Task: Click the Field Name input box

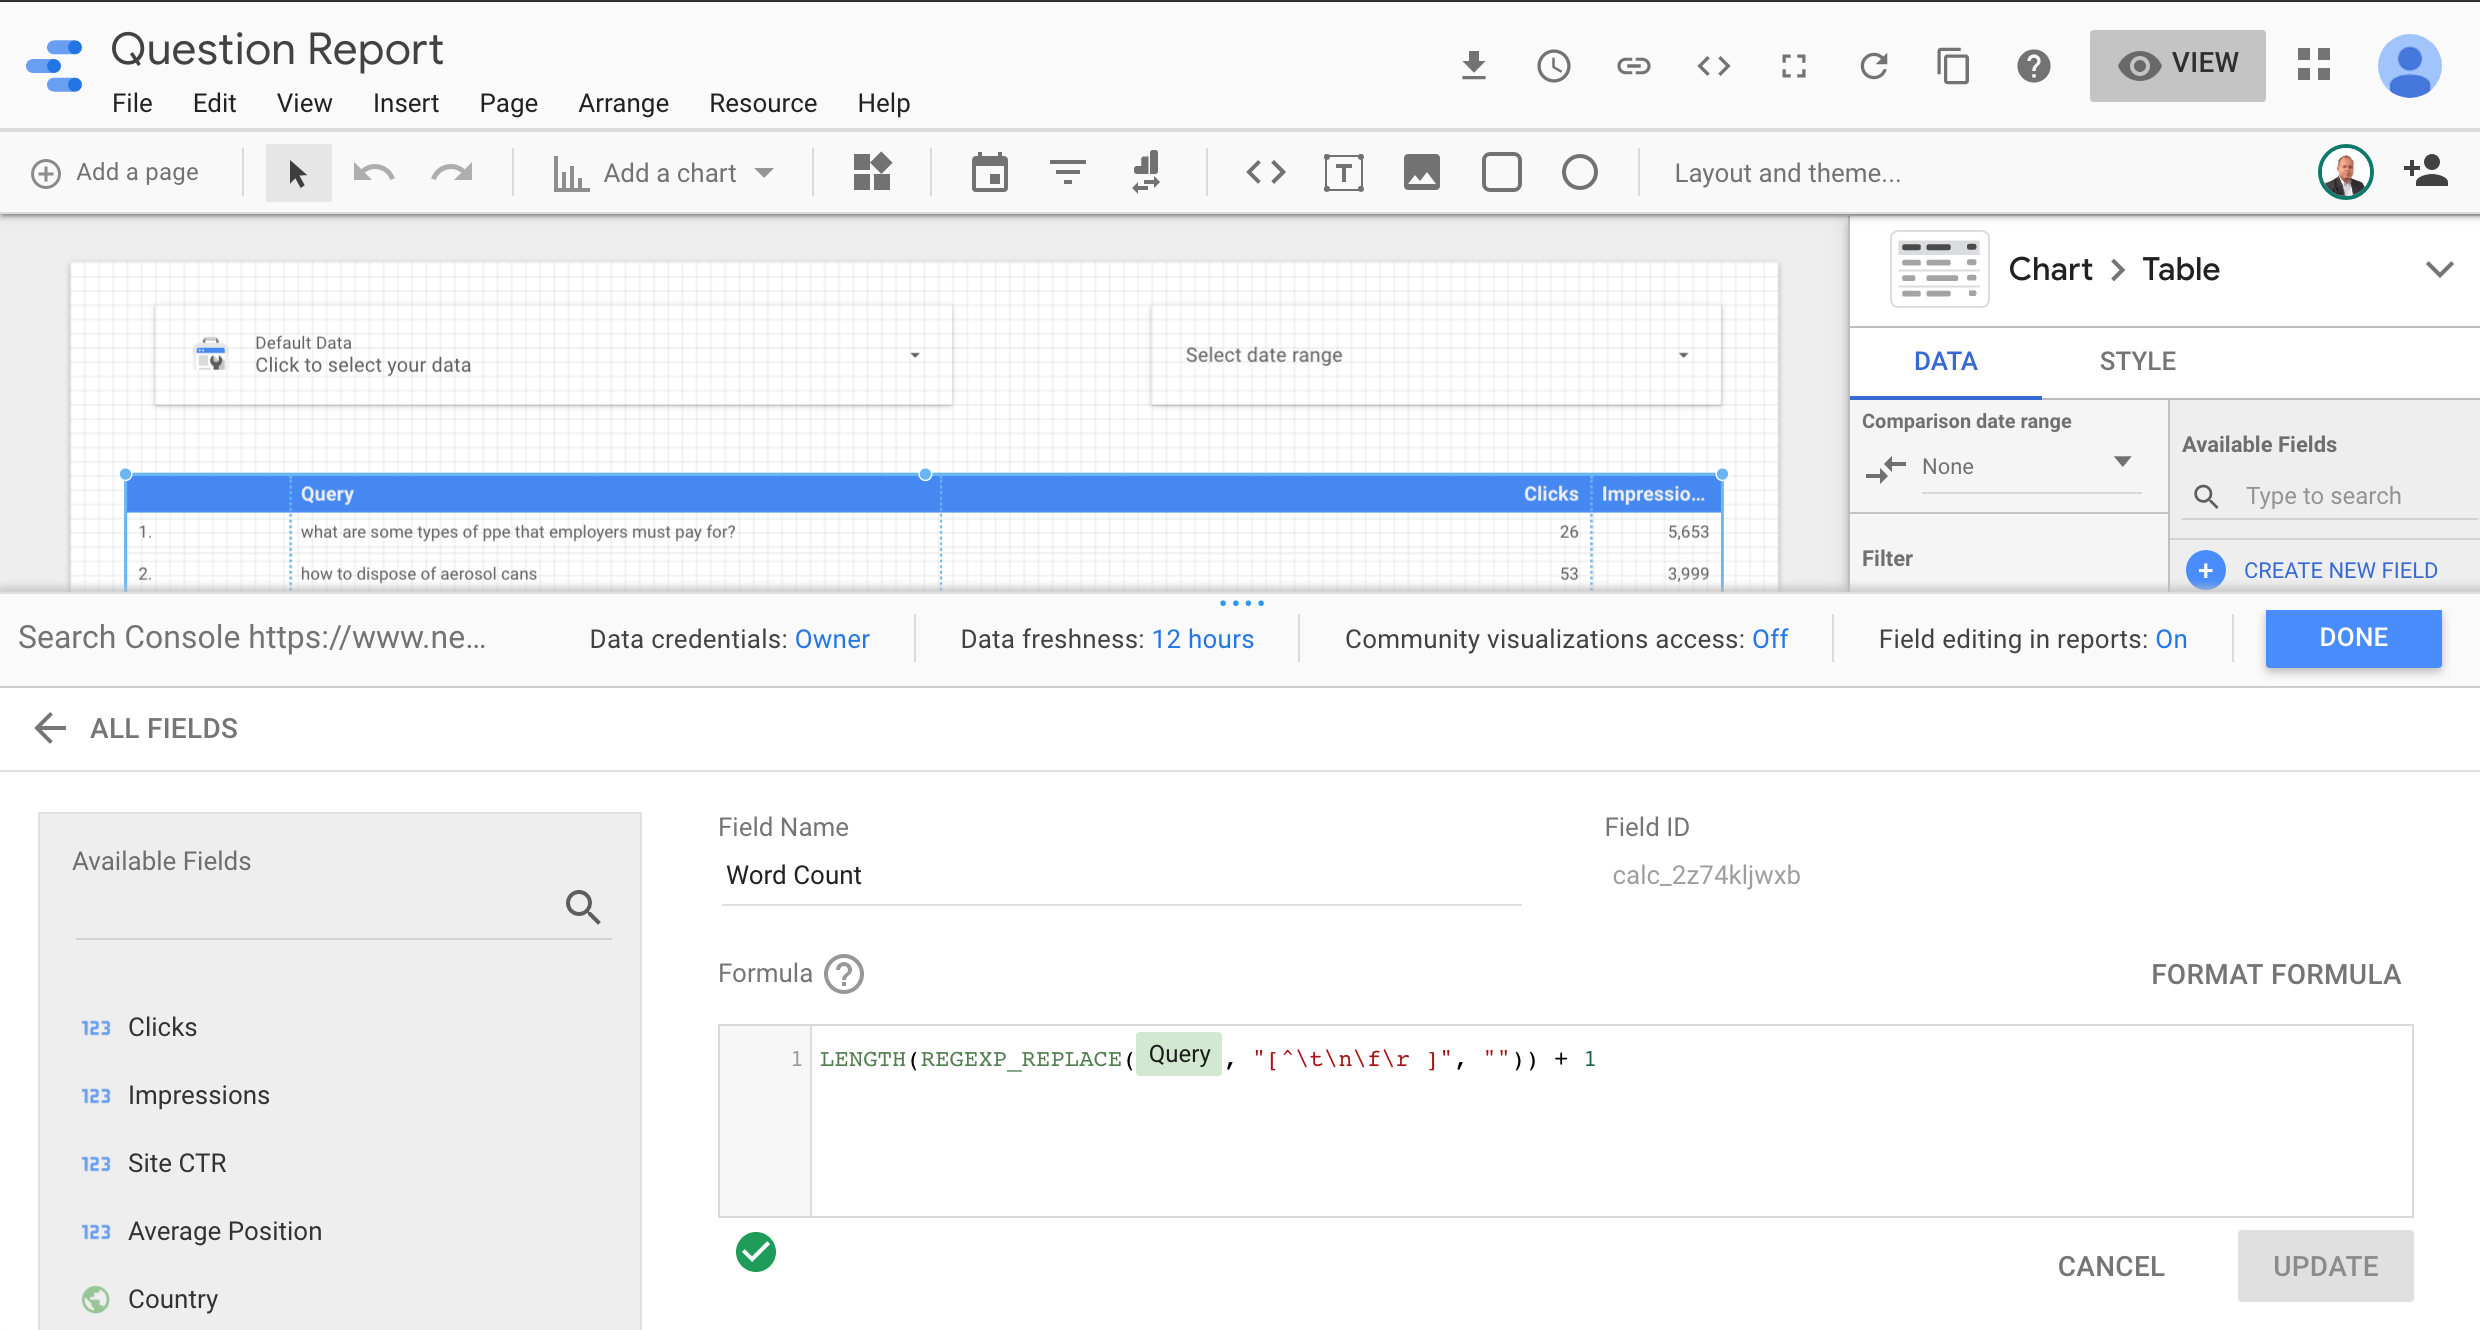Action: 1120,875
